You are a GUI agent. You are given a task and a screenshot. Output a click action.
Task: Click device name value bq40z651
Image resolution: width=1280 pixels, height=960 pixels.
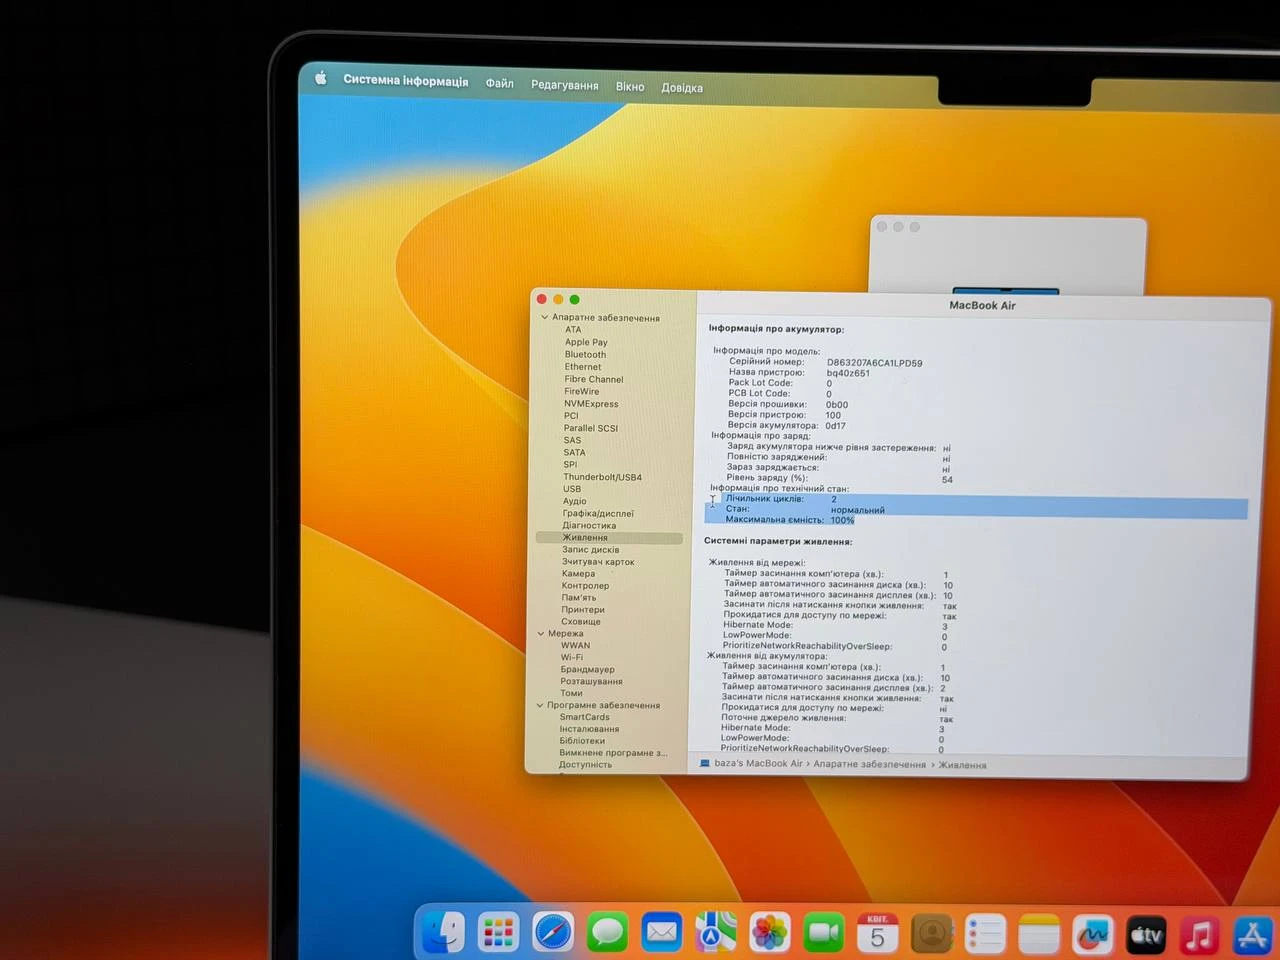[x=848, y=373]
